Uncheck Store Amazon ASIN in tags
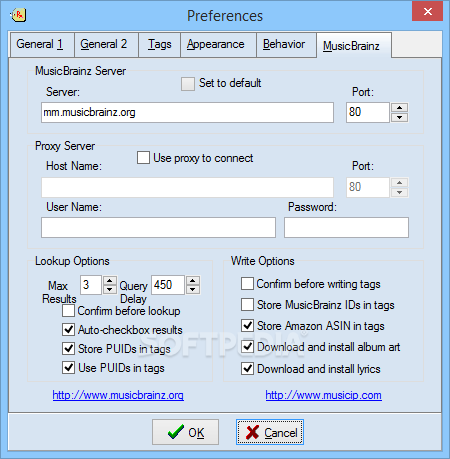Screen dimensions: 450x459 coord(247,325)
